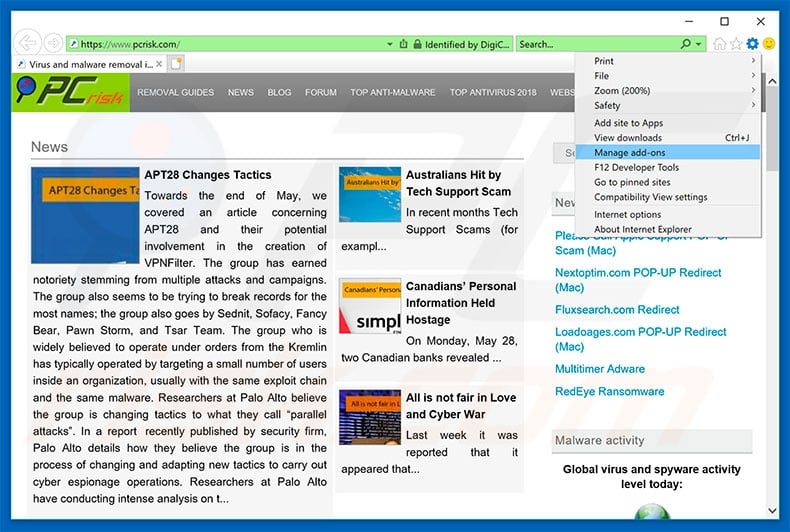The image size is (790, 532).
Task: Close the Virus and malware removal tab
Action: (159, 64)
